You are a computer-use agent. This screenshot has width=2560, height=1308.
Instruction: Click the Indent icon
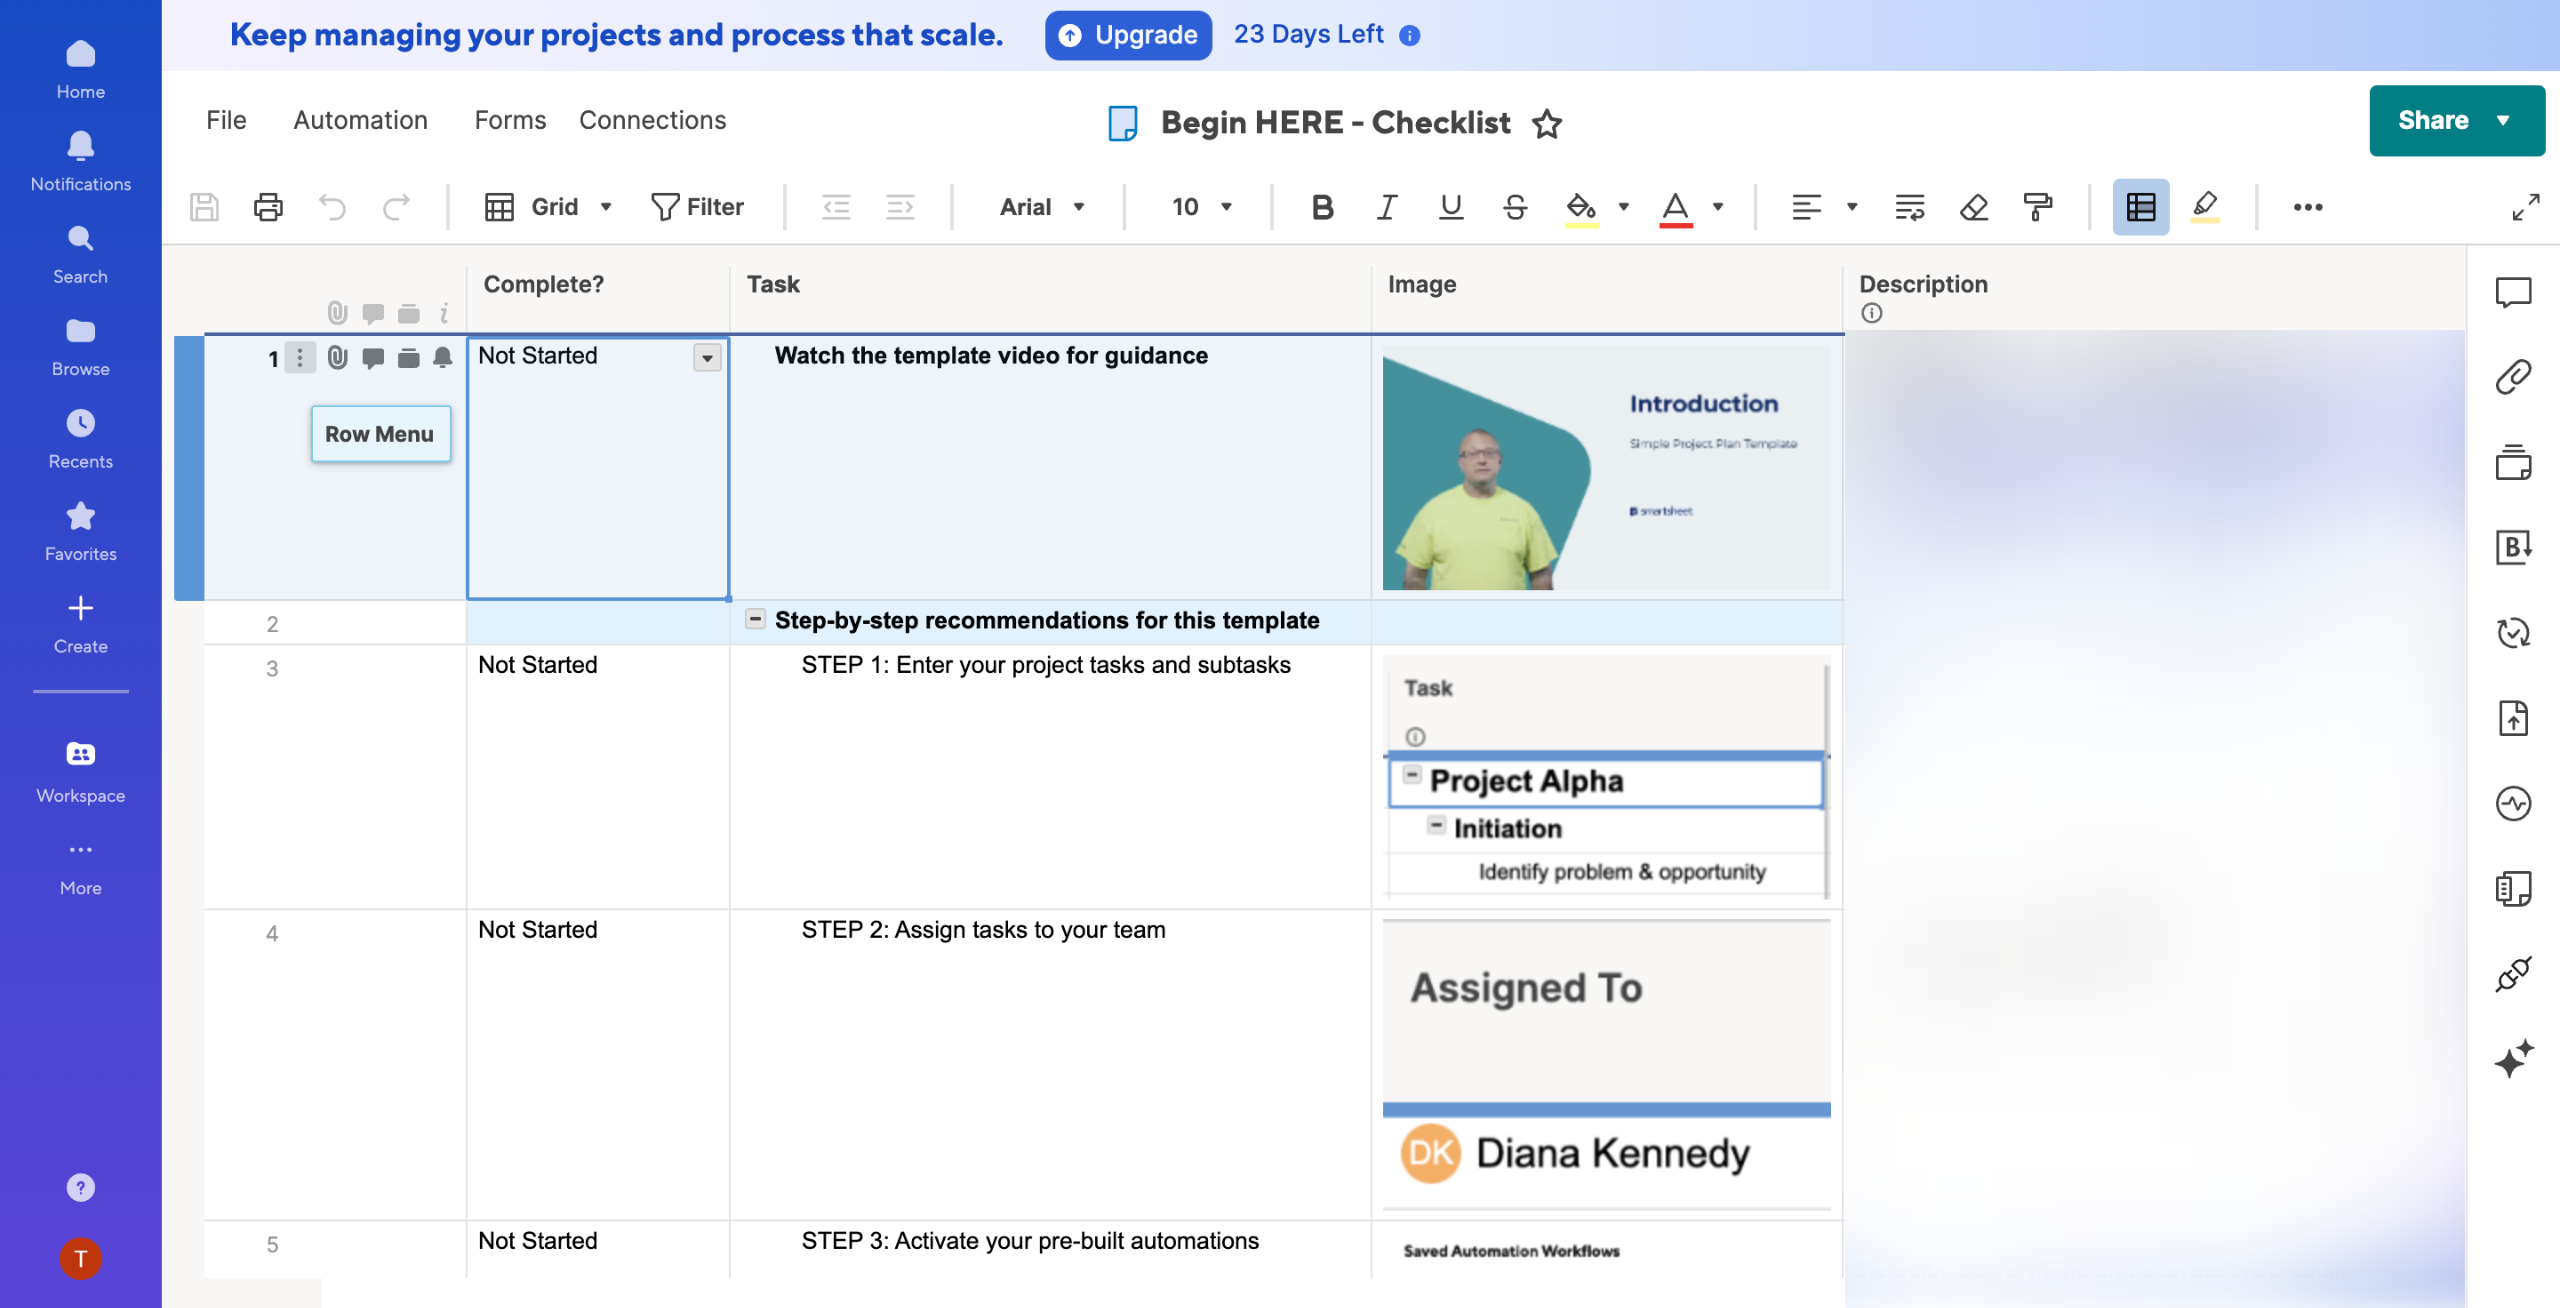[900, 207]
